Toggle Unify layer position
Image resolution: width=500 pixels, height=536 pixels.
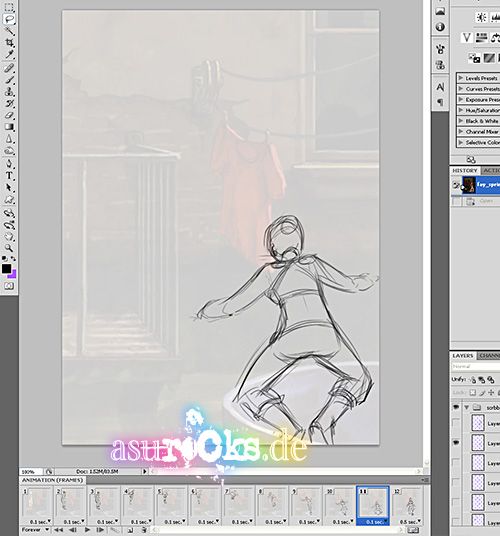click(x=473, y=379)
